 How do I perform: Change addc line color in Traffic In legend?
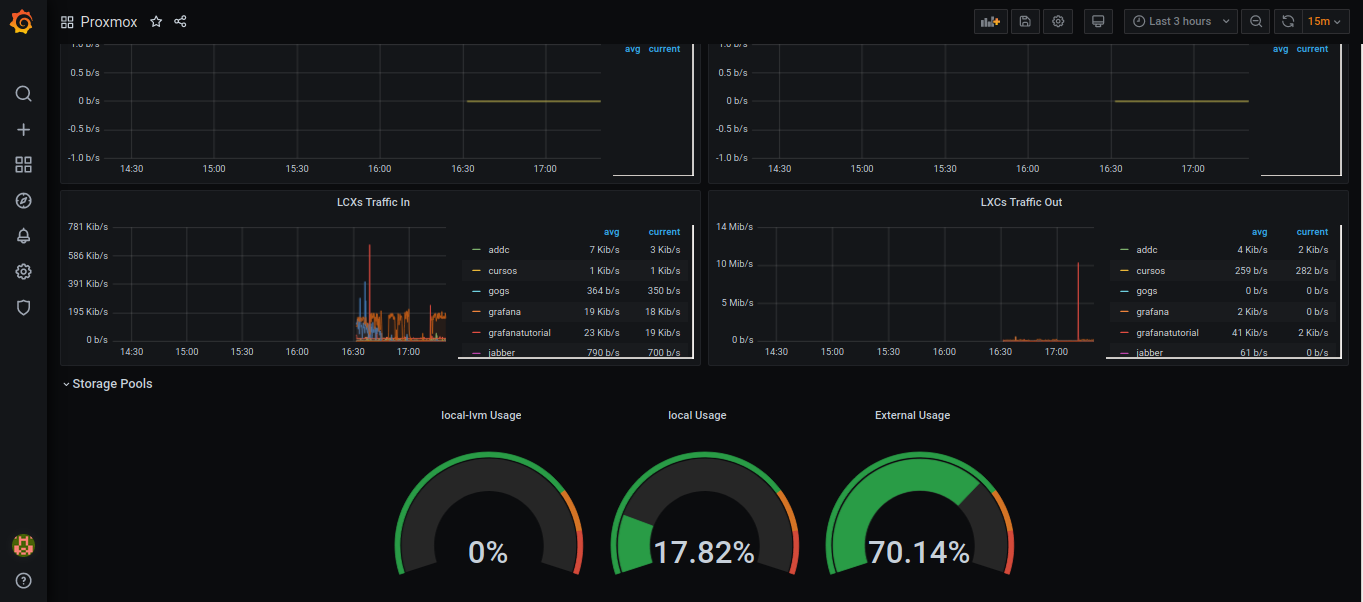476,250
